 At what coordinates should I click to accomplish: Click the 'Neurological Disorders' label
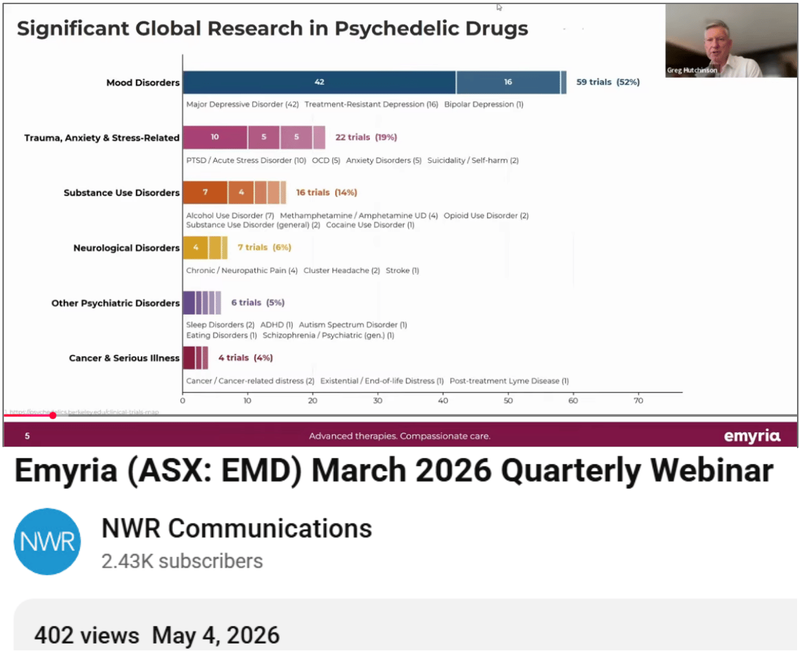click(127, 248)
